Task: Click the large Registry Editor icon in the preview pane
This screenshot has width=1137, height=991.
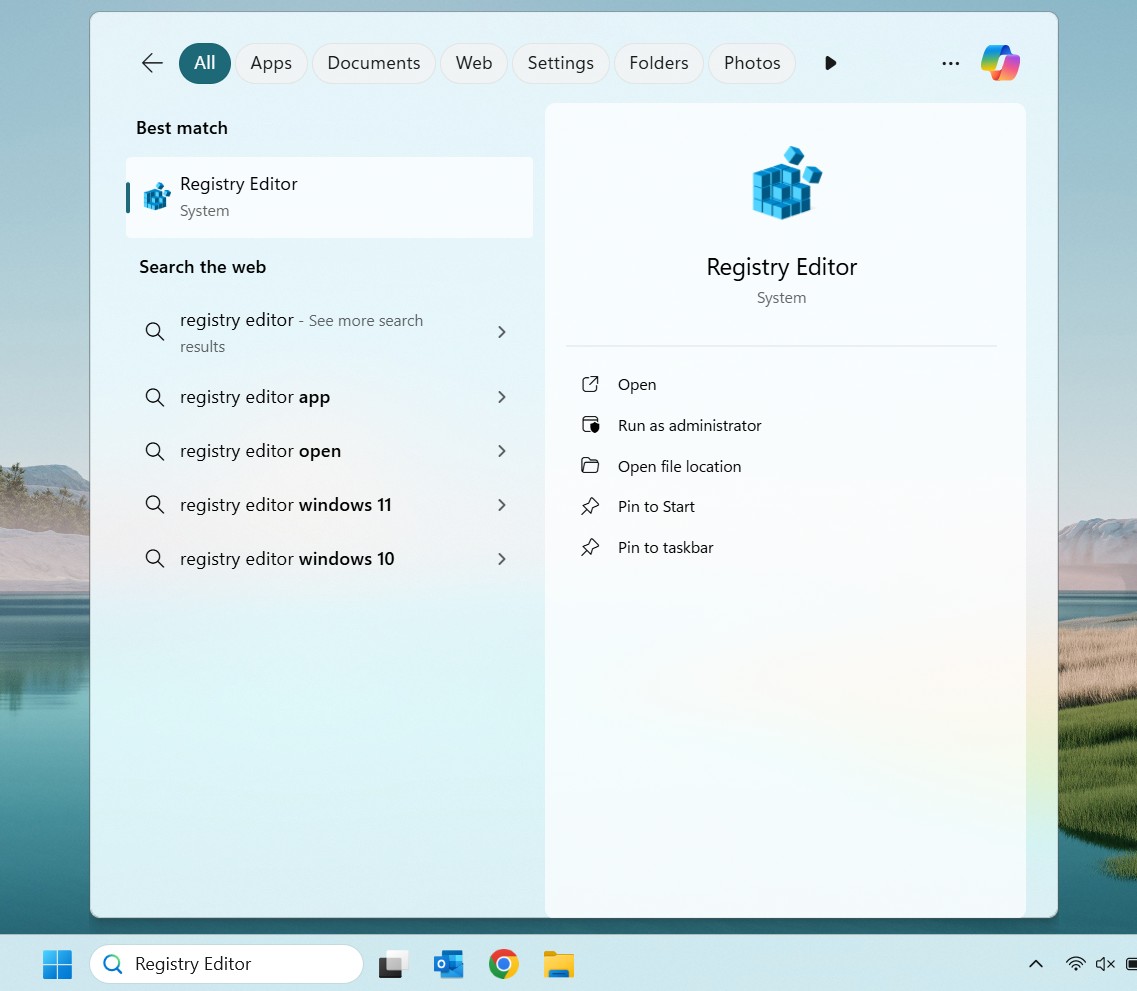Action: [x=786, y=182]
